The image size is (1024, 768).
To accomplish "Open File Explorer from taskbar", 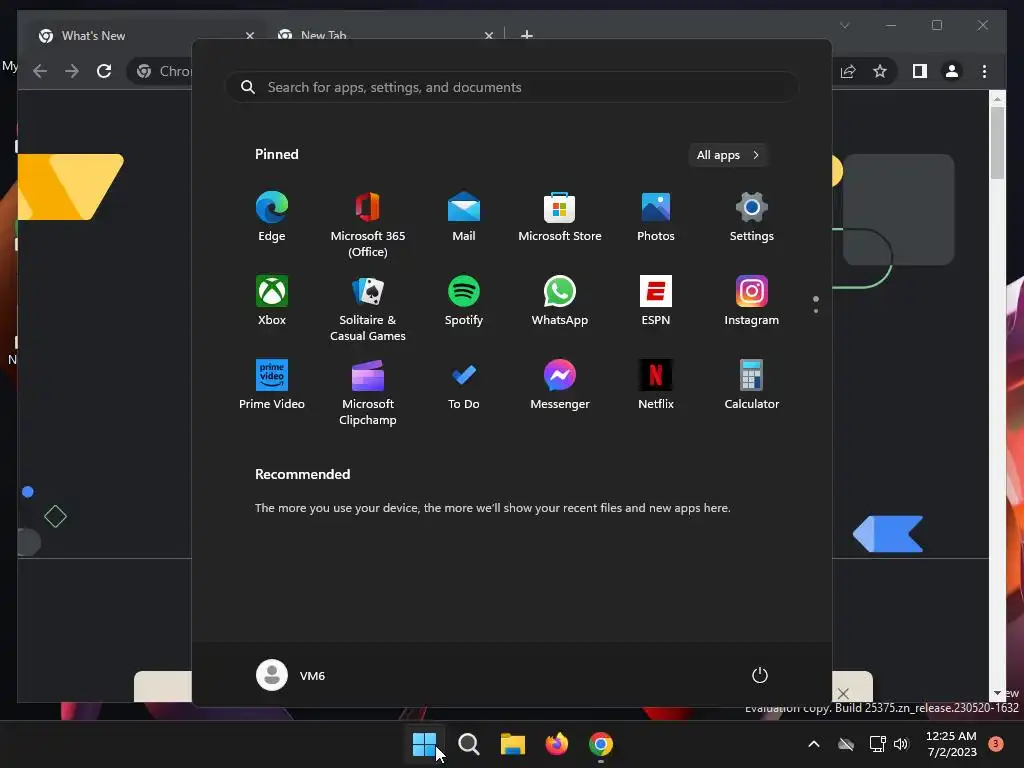I will (513, 744).
